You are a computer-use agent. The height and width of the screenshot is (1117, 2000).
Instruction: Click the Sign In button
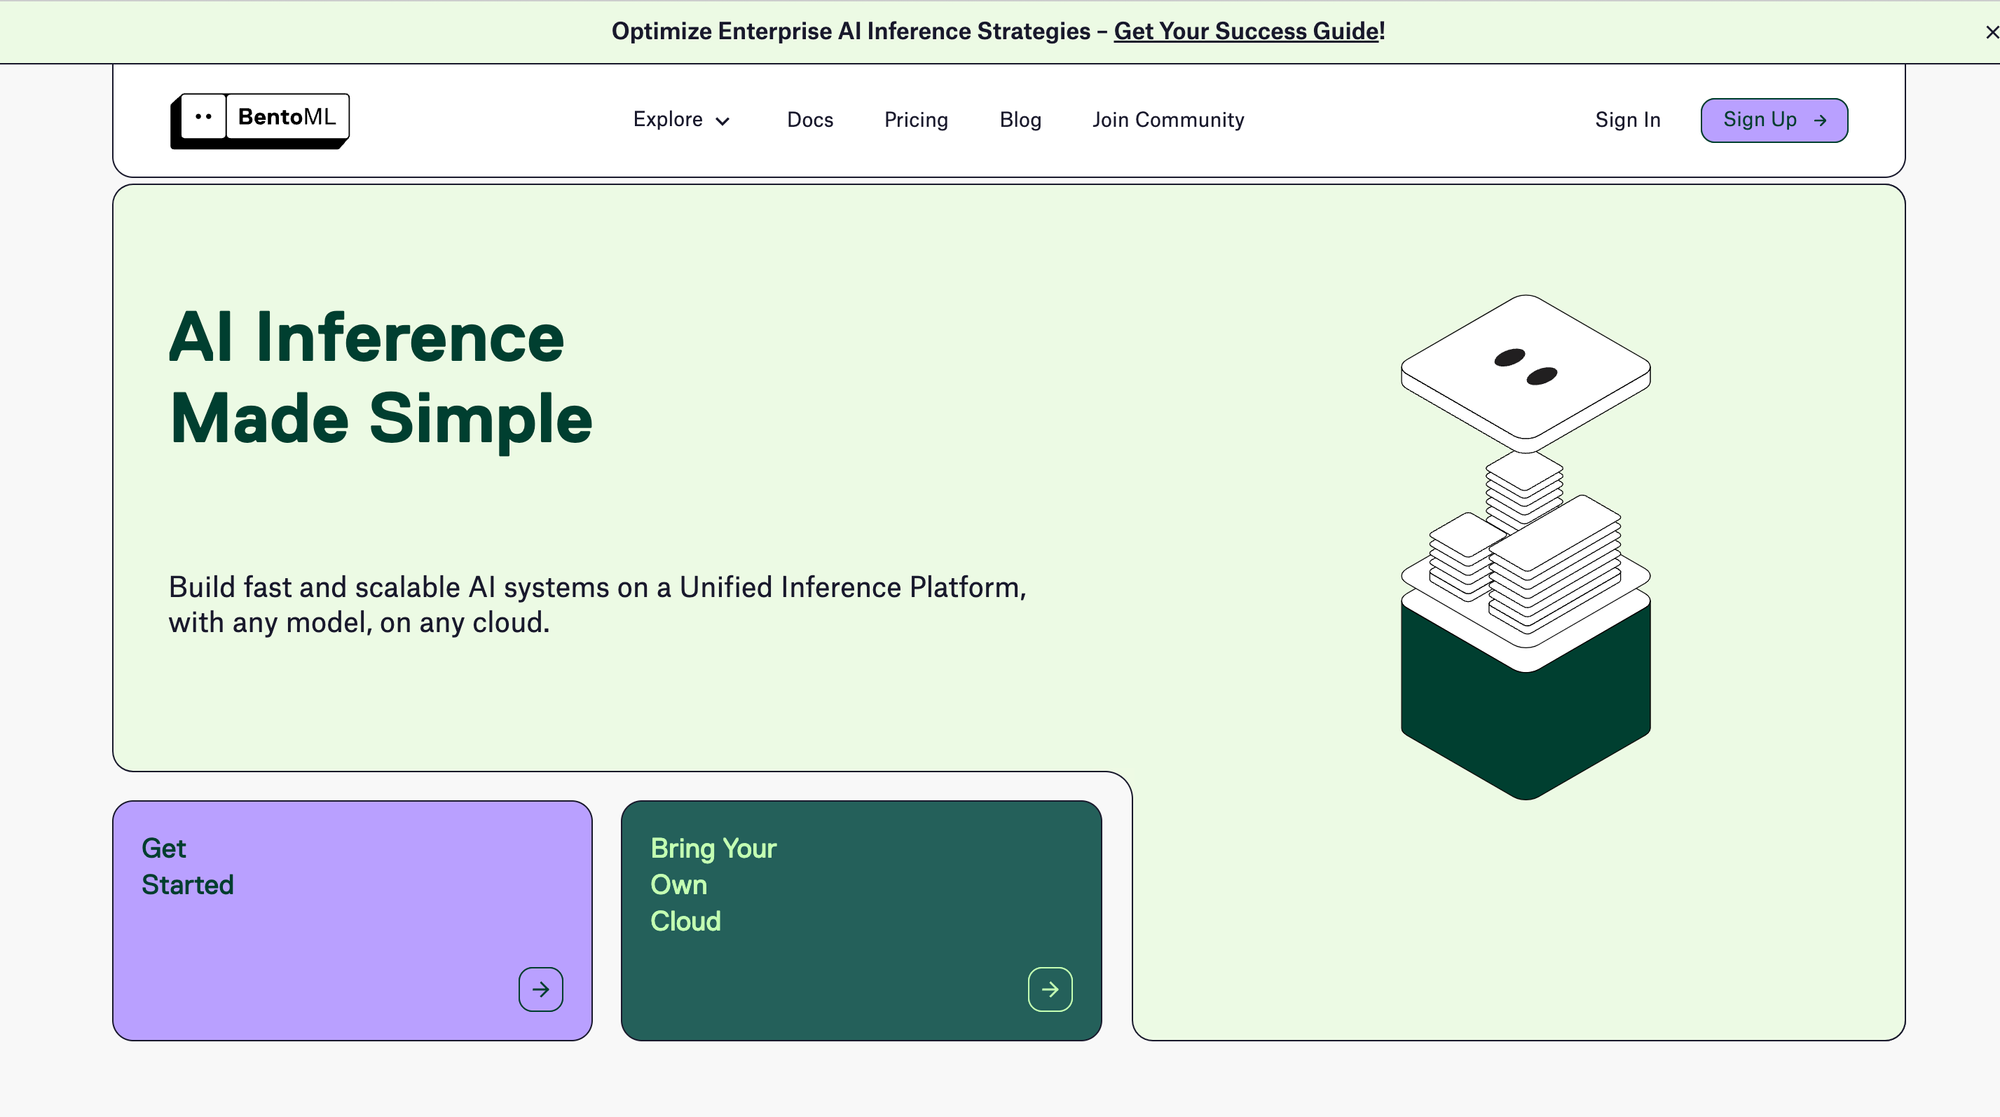coord(1628,120)
